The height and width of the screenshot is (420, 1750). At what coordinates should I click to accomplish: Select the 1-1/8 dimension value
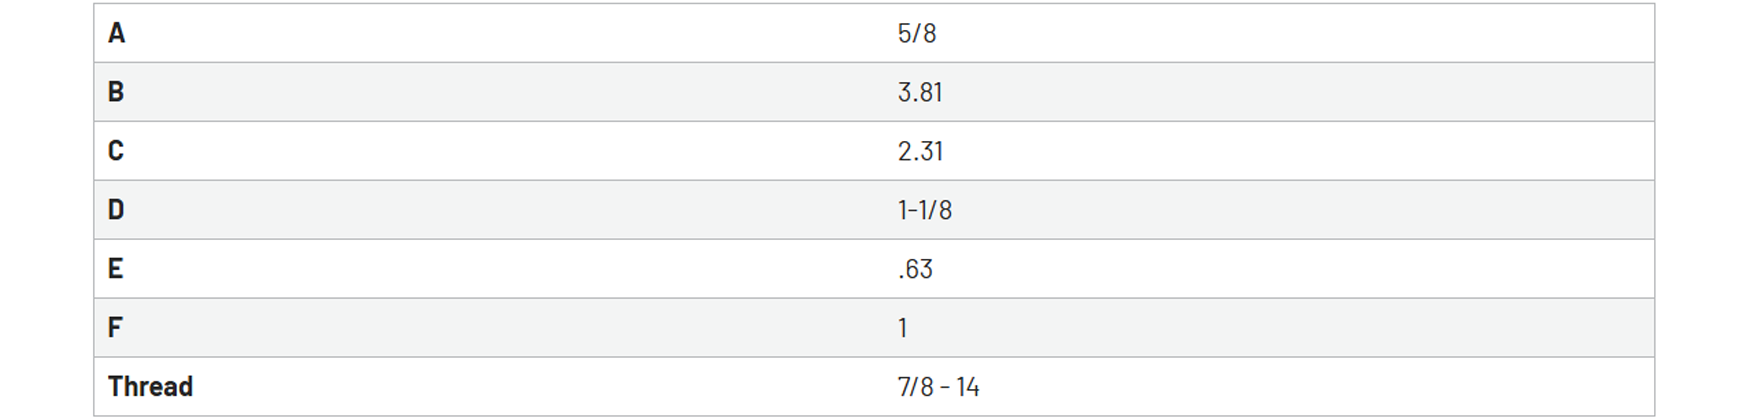tap(924, 210)
